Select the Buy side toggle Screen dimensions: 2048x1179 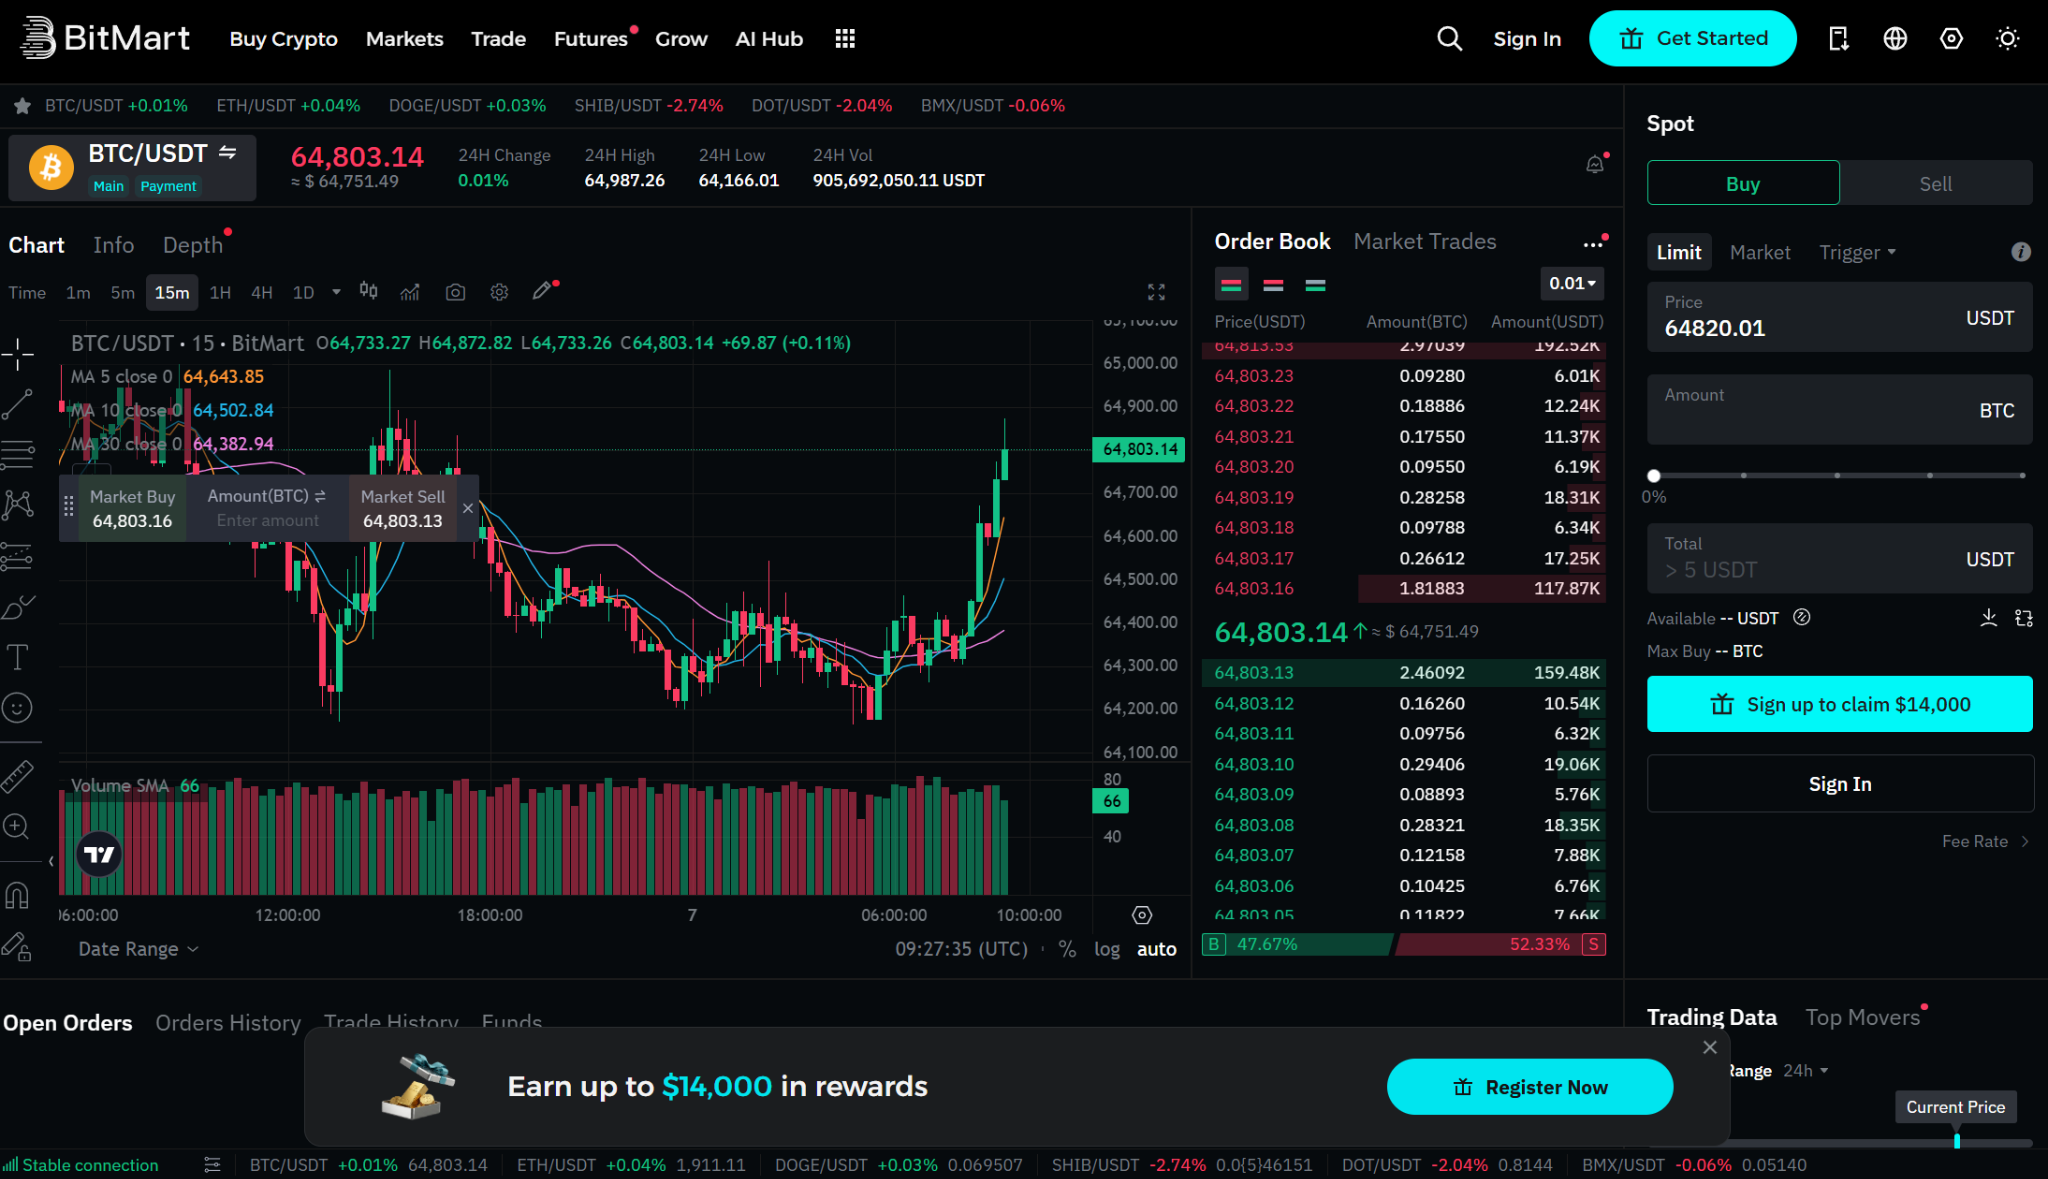(x=1742, y=183)
